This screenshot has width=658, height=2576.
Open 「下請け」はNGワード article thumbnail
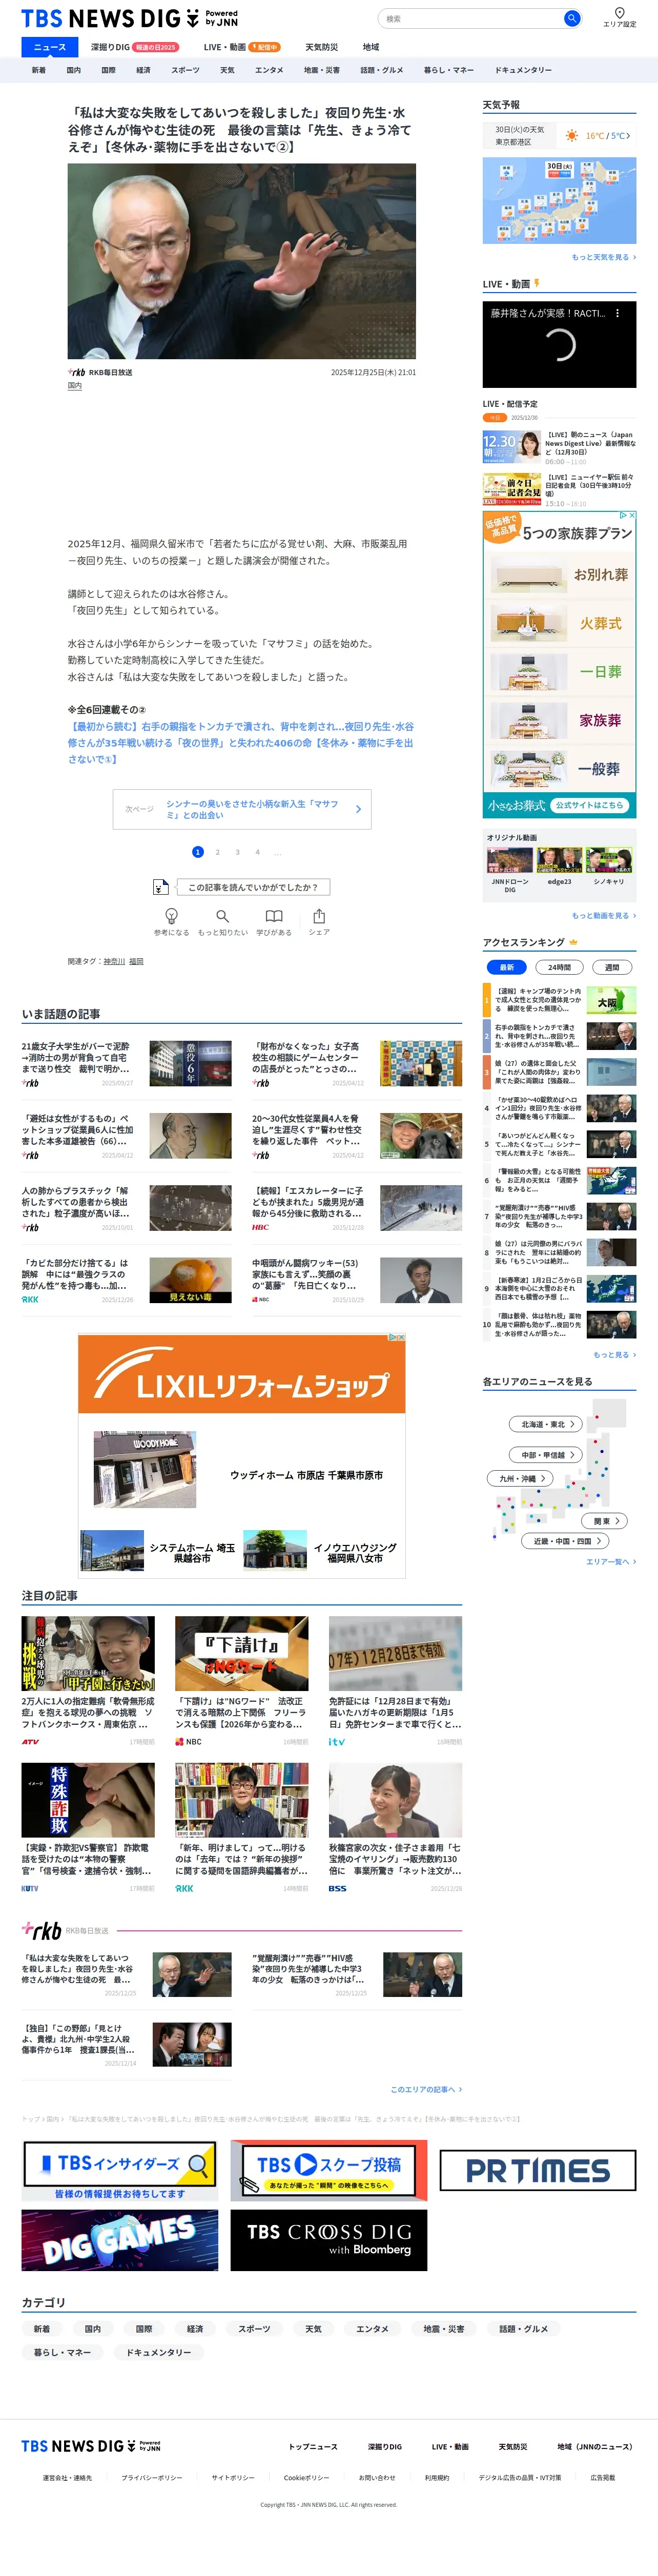coord(242,1653)
